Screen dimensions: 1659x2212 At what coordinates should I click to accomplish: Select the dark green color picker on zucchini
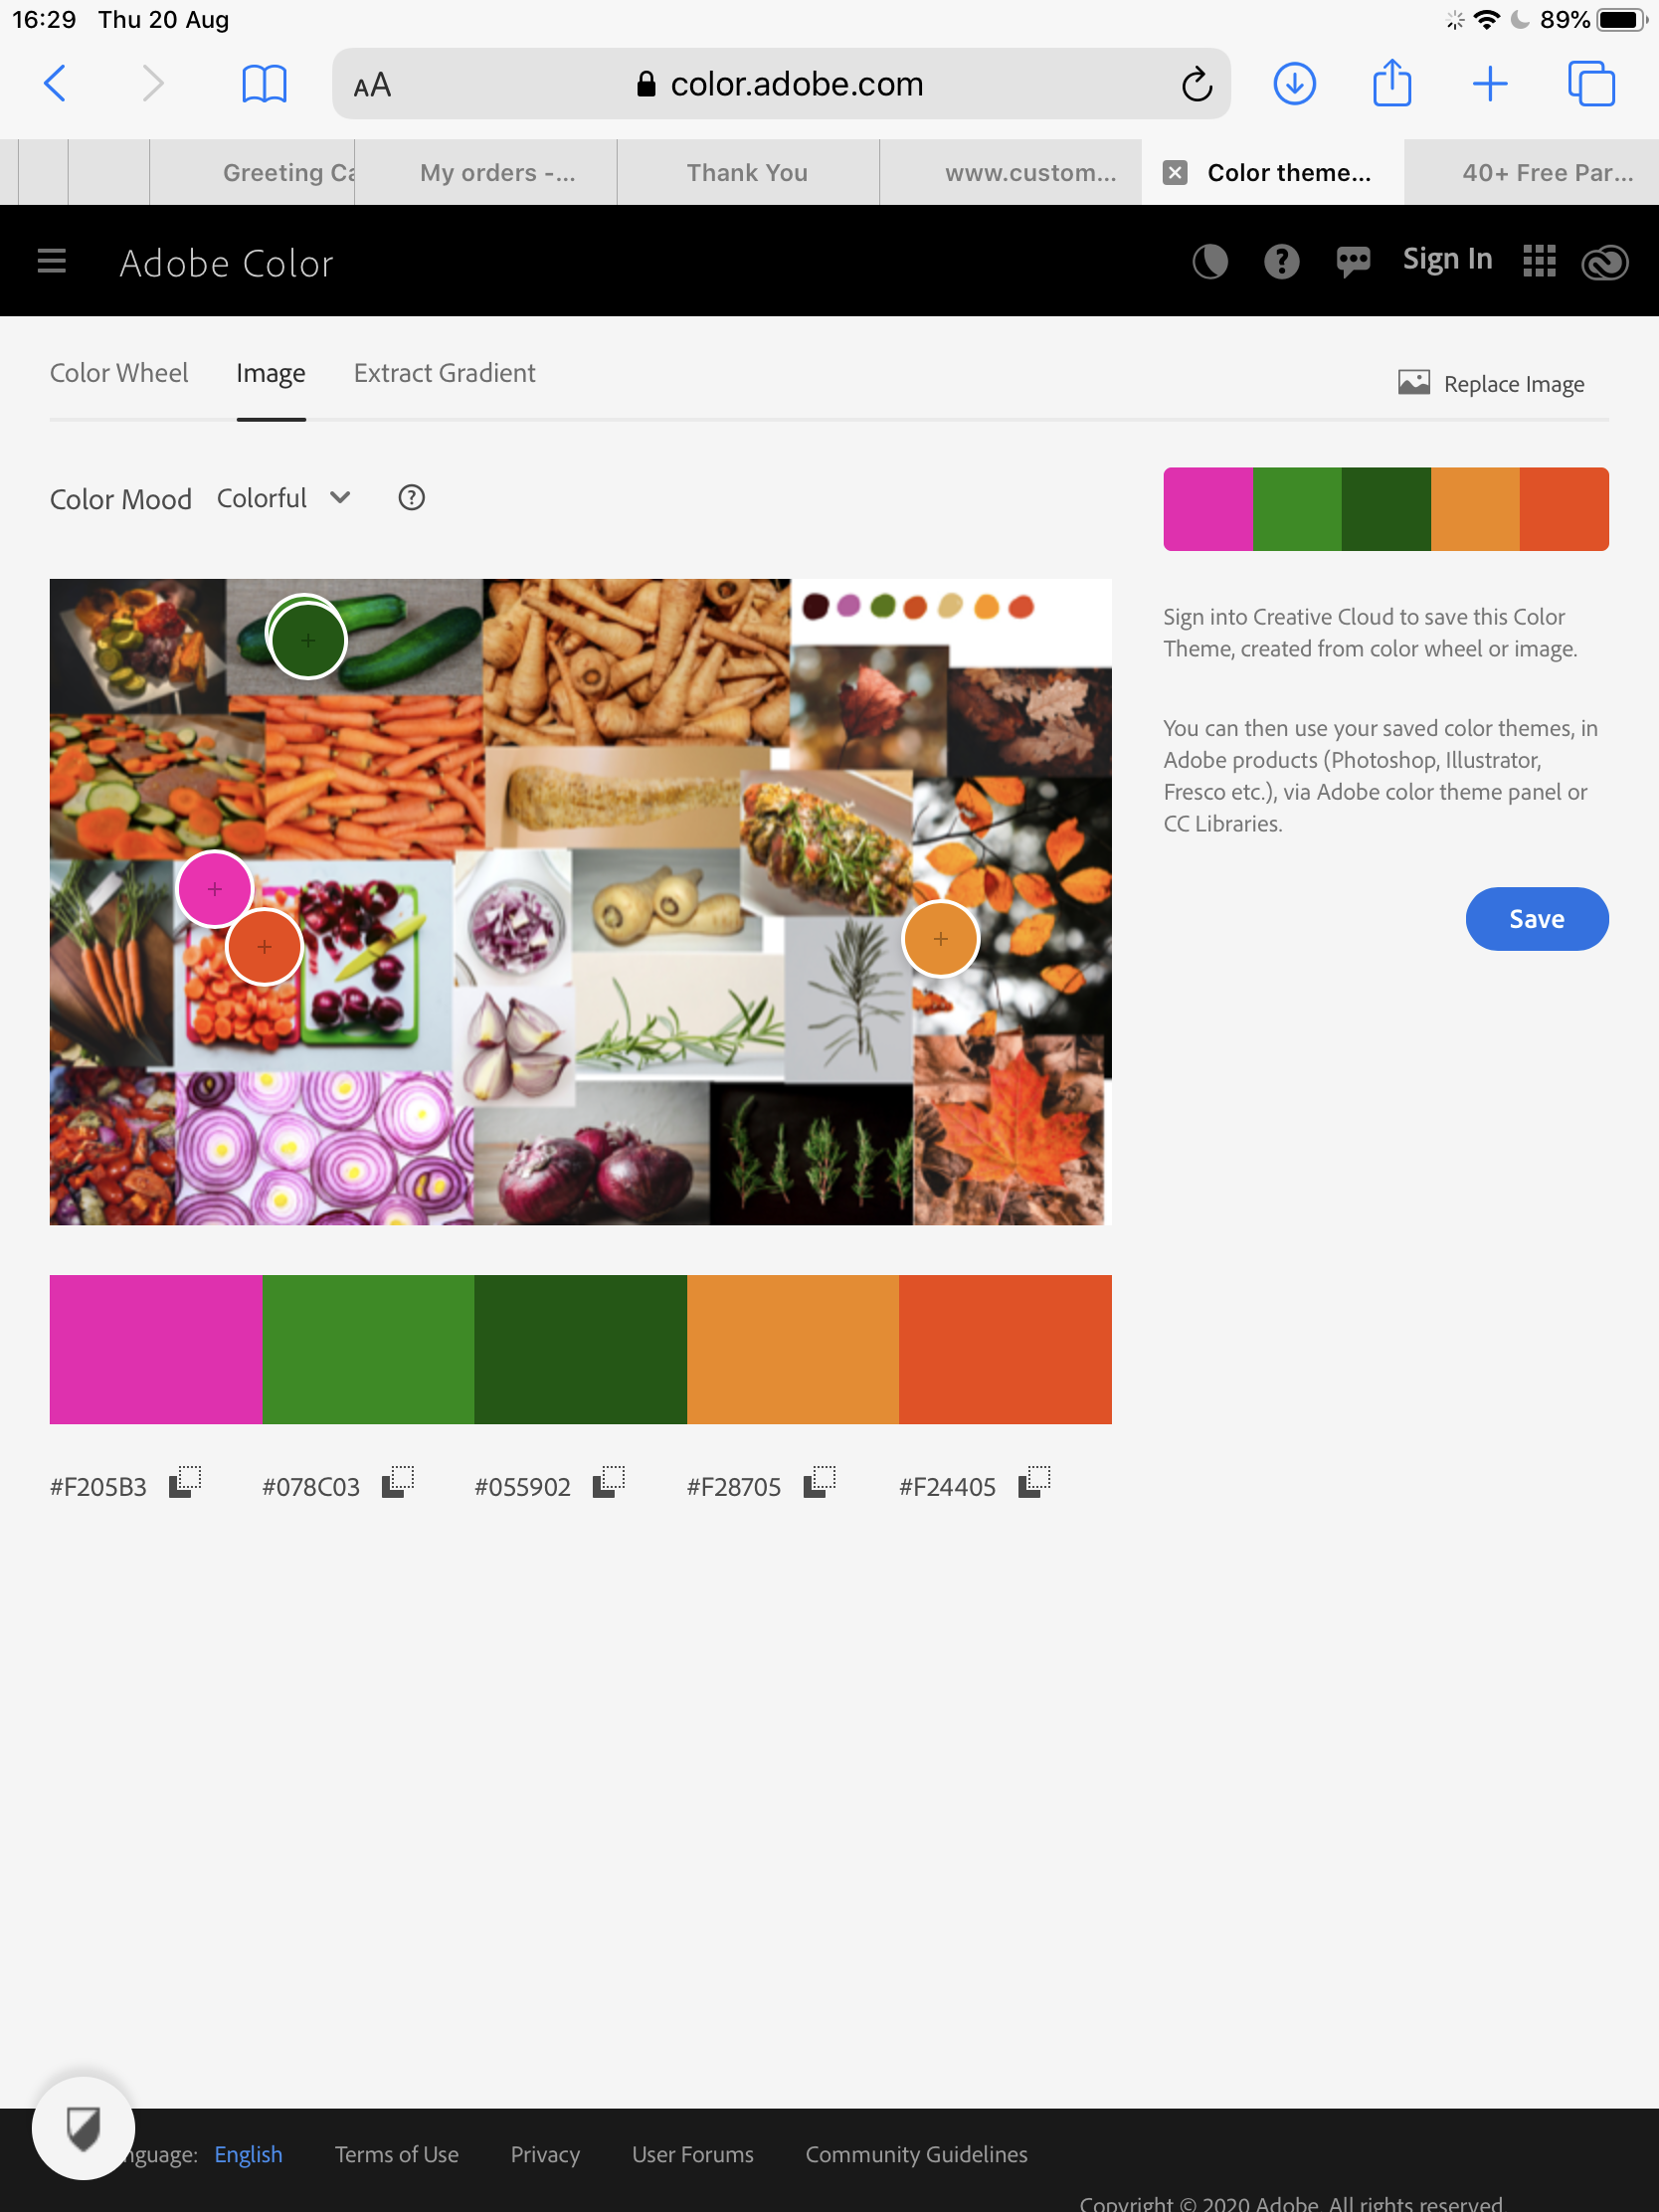tap(308, 640)
